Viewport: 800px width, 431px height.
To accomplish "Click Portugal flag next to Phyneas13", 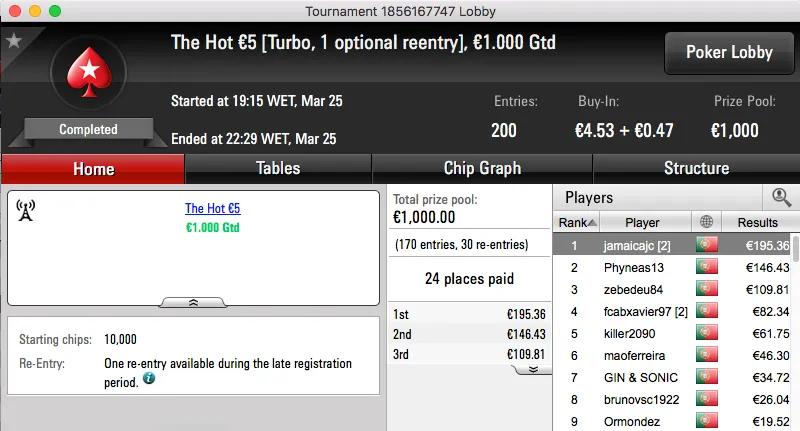I will 708,267.
